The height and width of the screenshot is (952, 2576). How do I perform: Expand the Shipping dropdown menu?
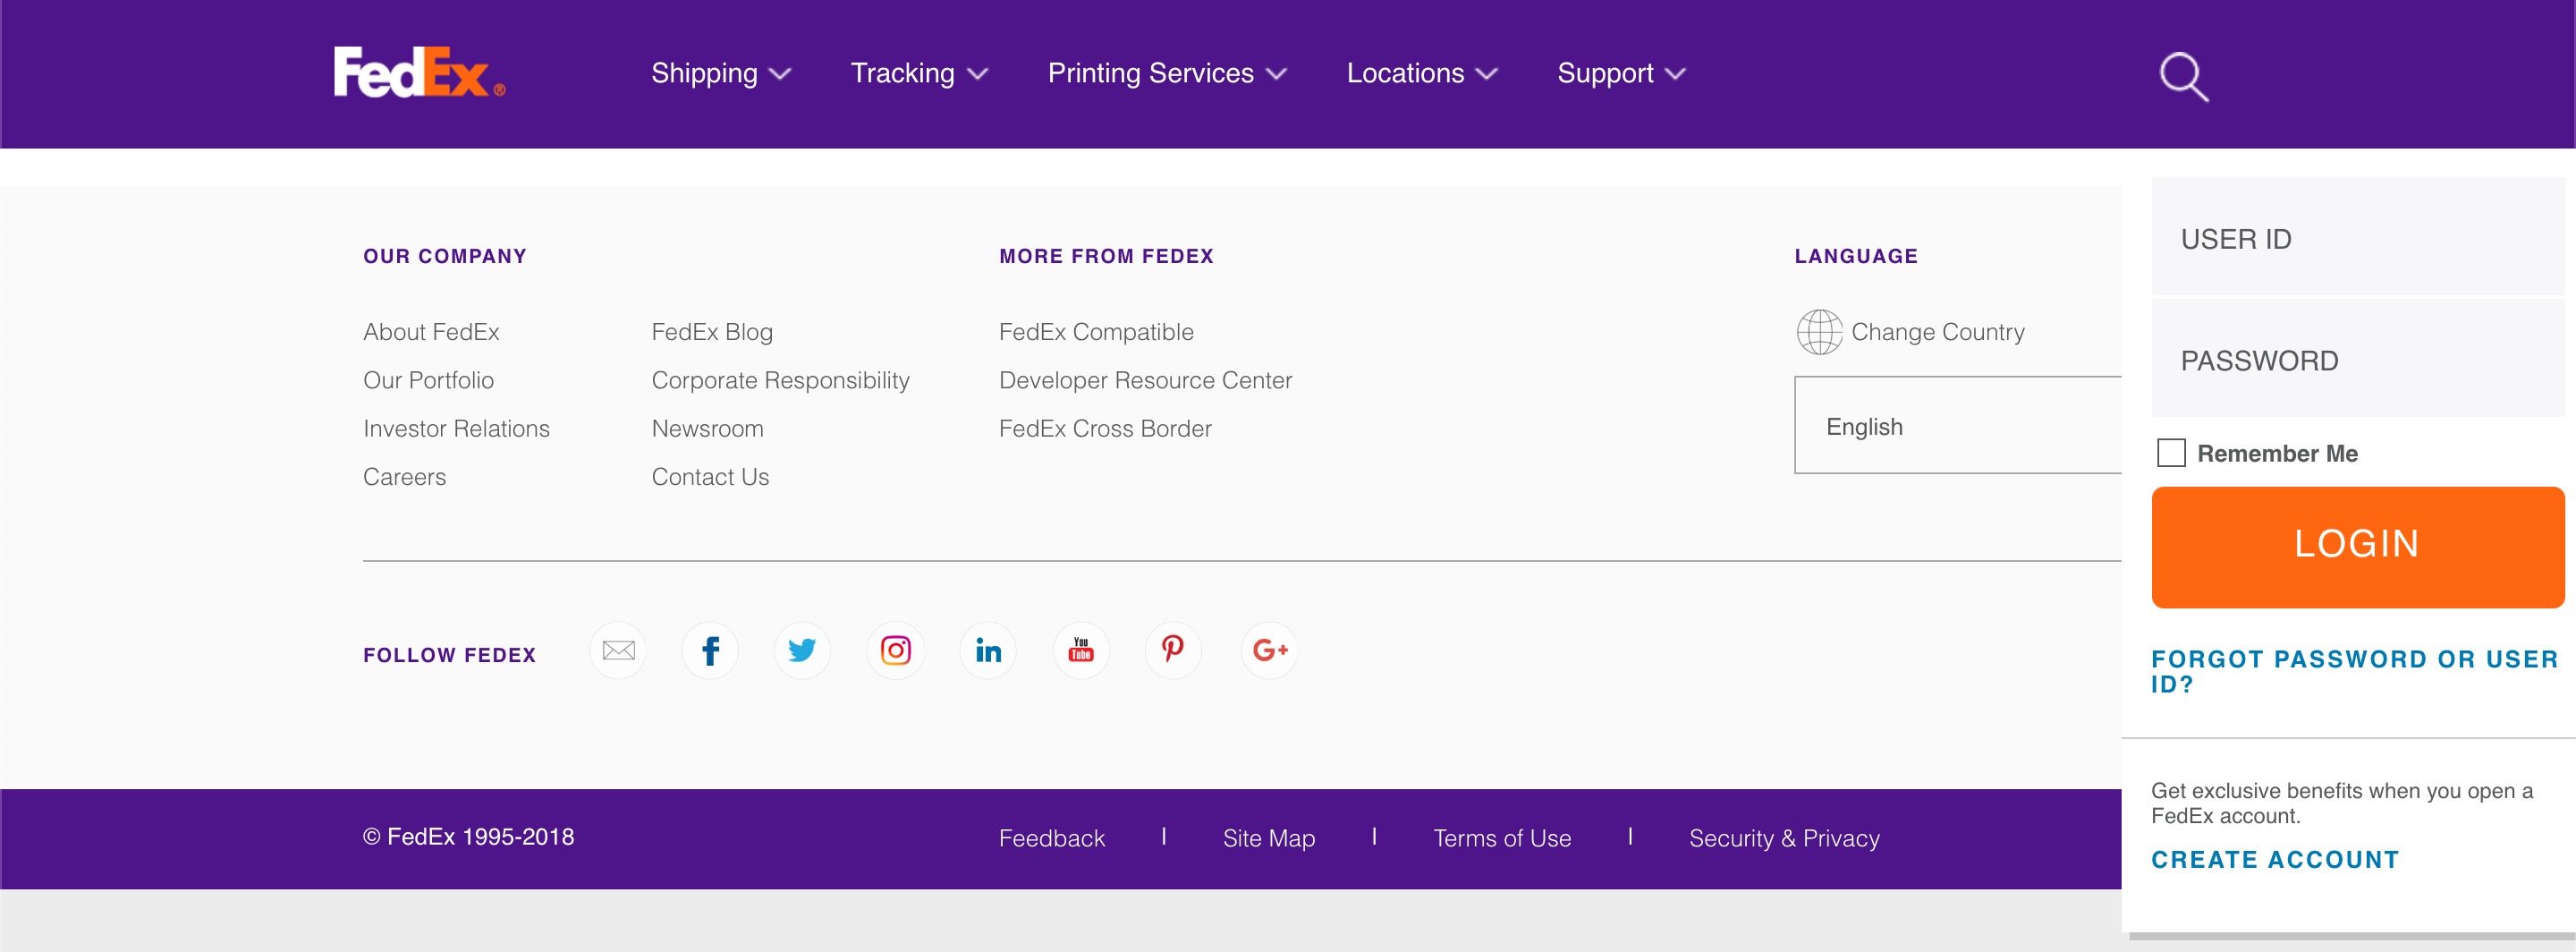[x=720, y=73]
